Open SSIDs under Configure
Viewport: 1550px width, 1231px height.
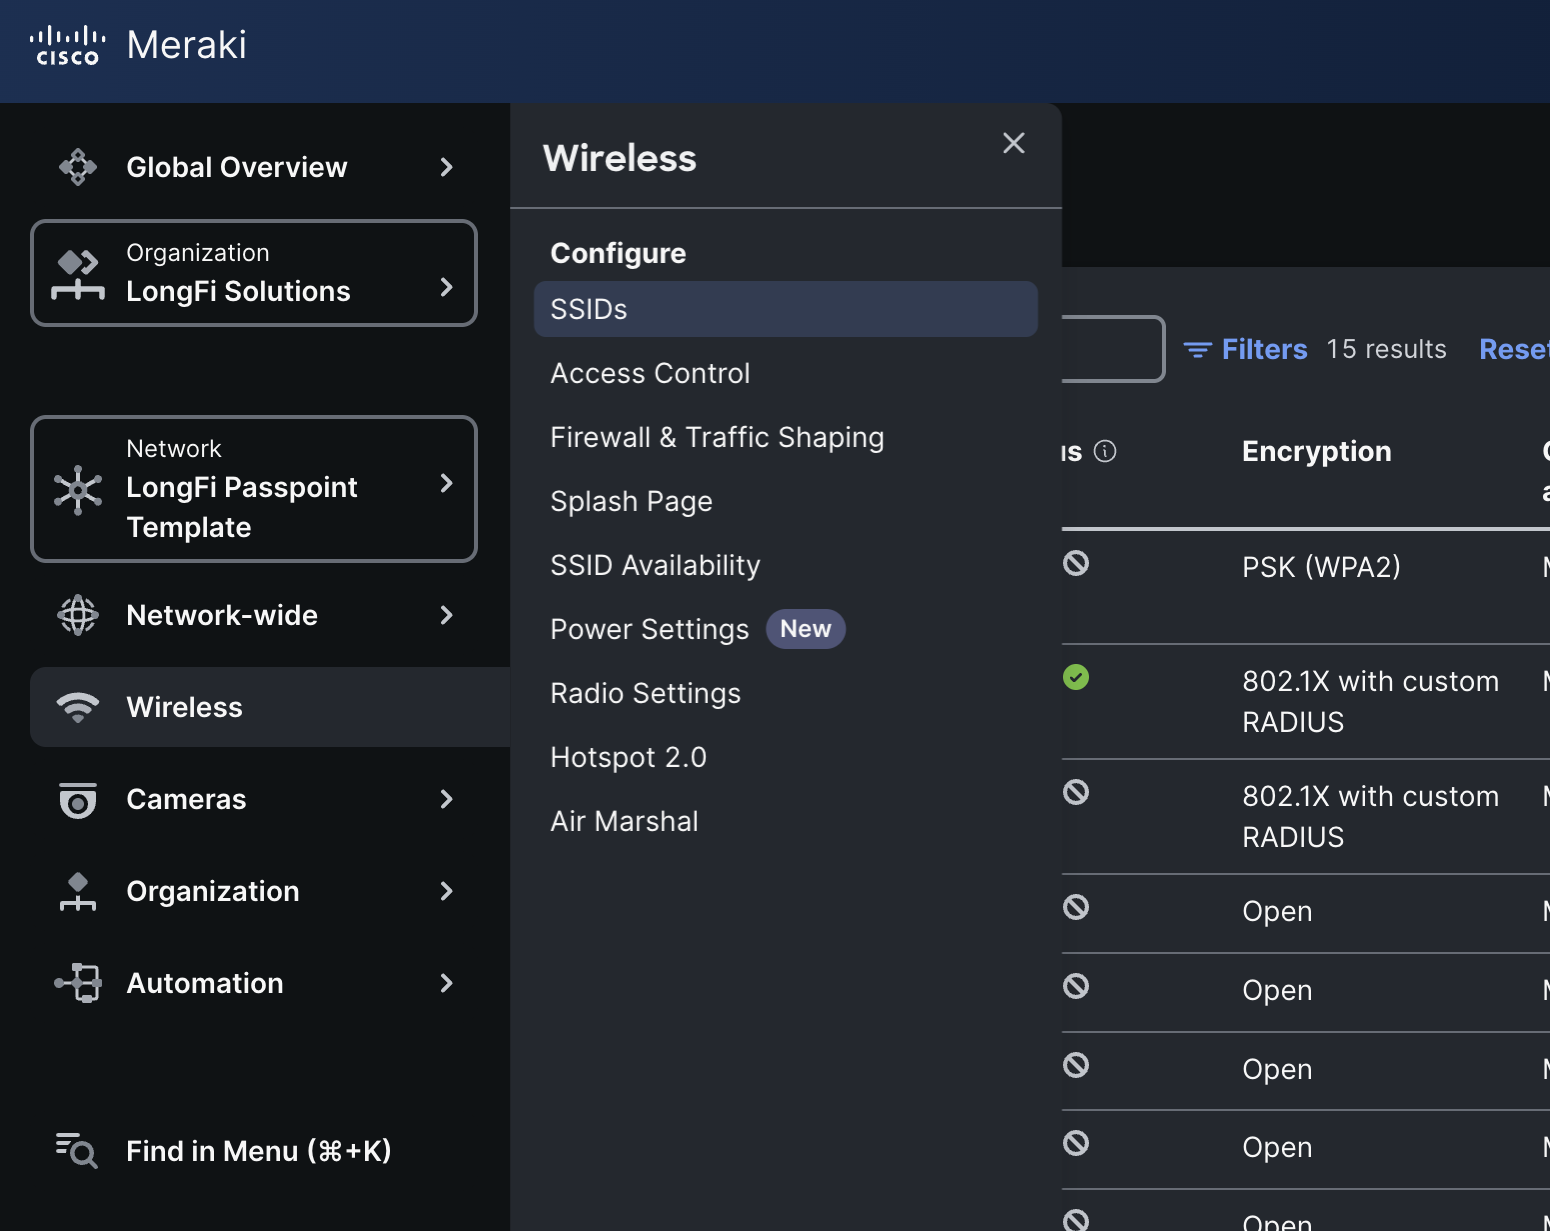(x=786, y=309)
